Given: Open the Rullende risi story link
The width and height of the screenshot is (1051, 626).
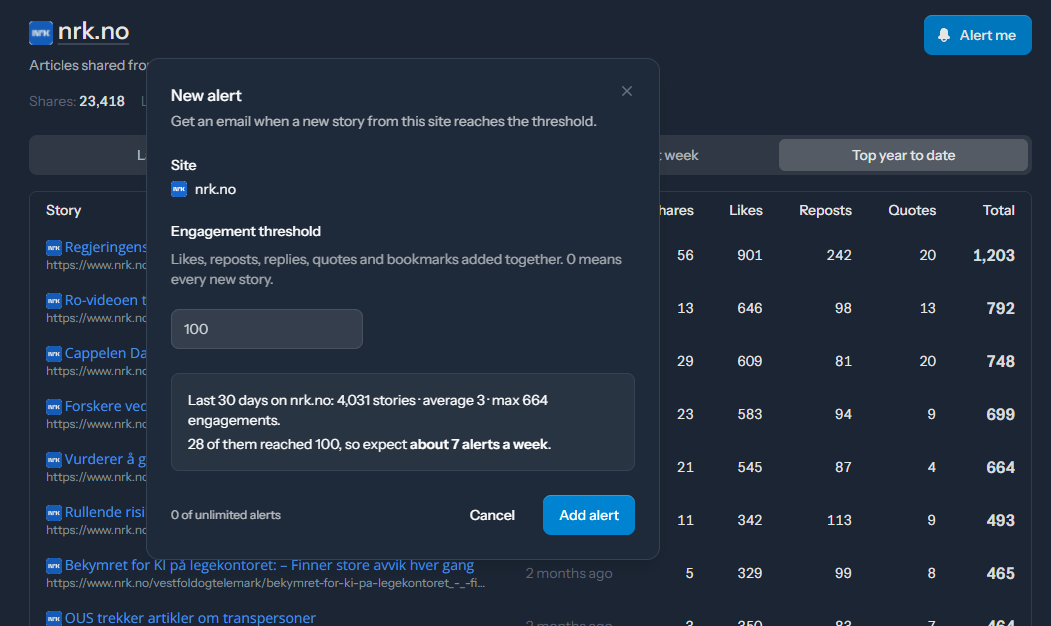Looking at the screenshot, I should pos(105,511).
